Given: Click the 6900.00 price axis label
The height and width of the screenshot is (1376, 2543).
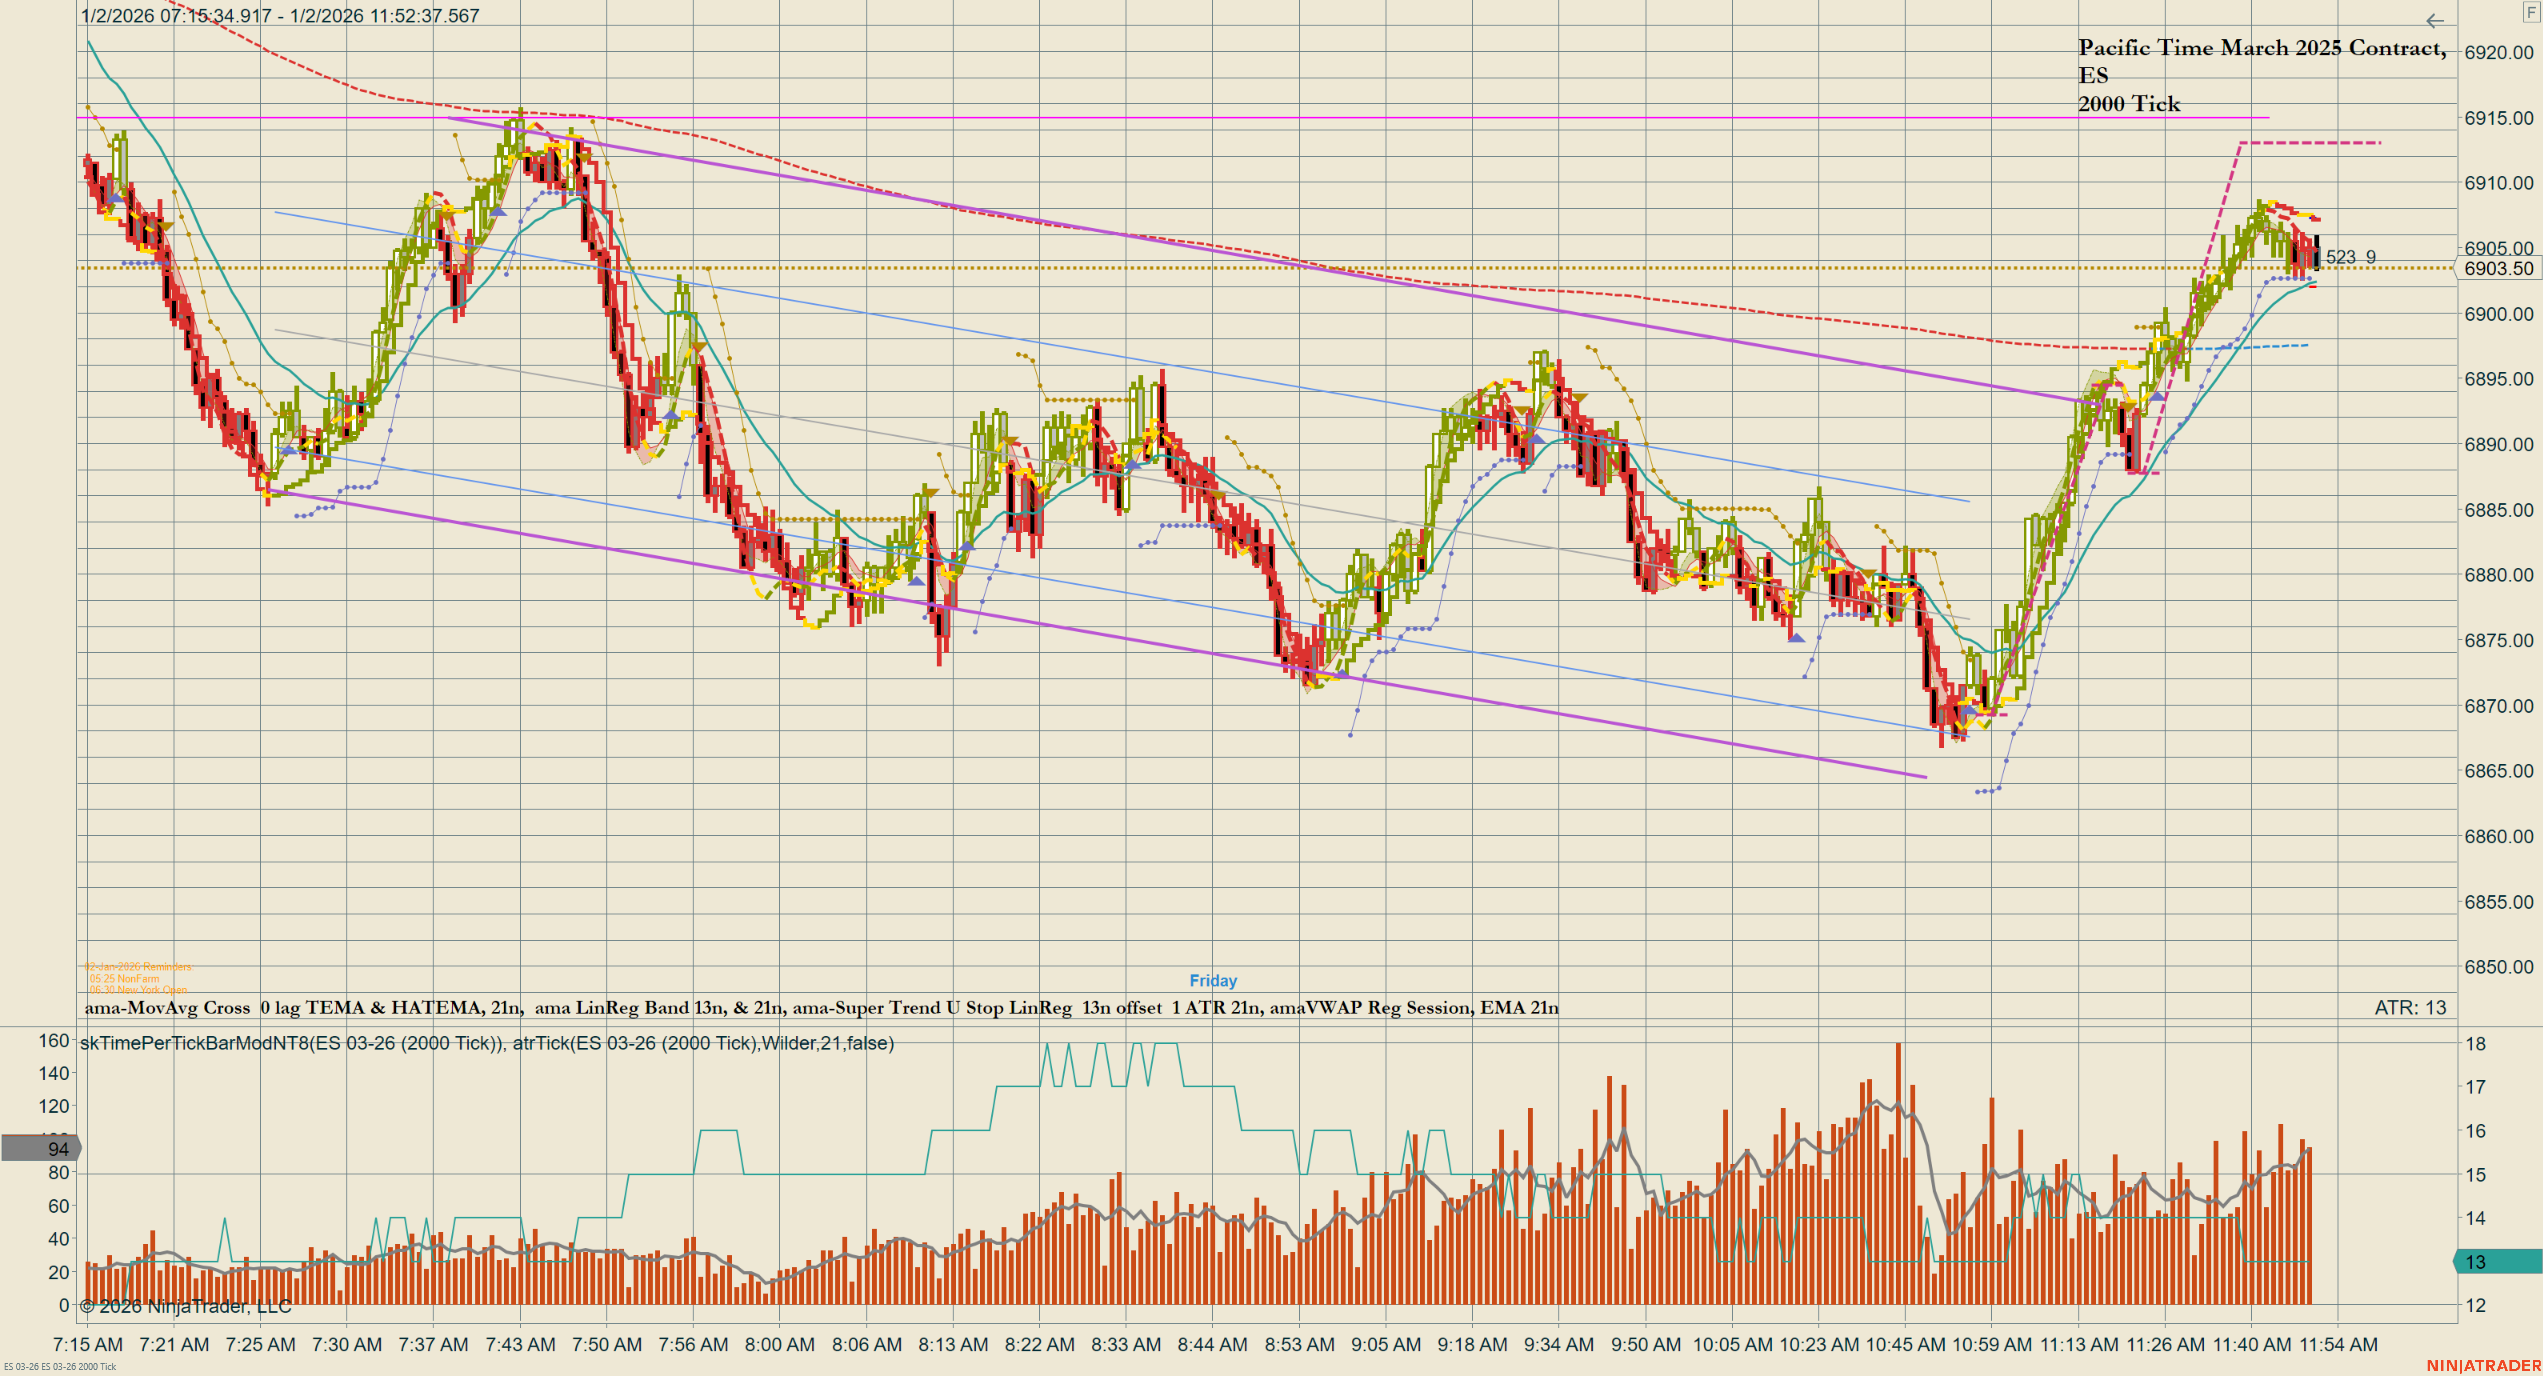Looking at the screenshot, I should click(2499, 314).
